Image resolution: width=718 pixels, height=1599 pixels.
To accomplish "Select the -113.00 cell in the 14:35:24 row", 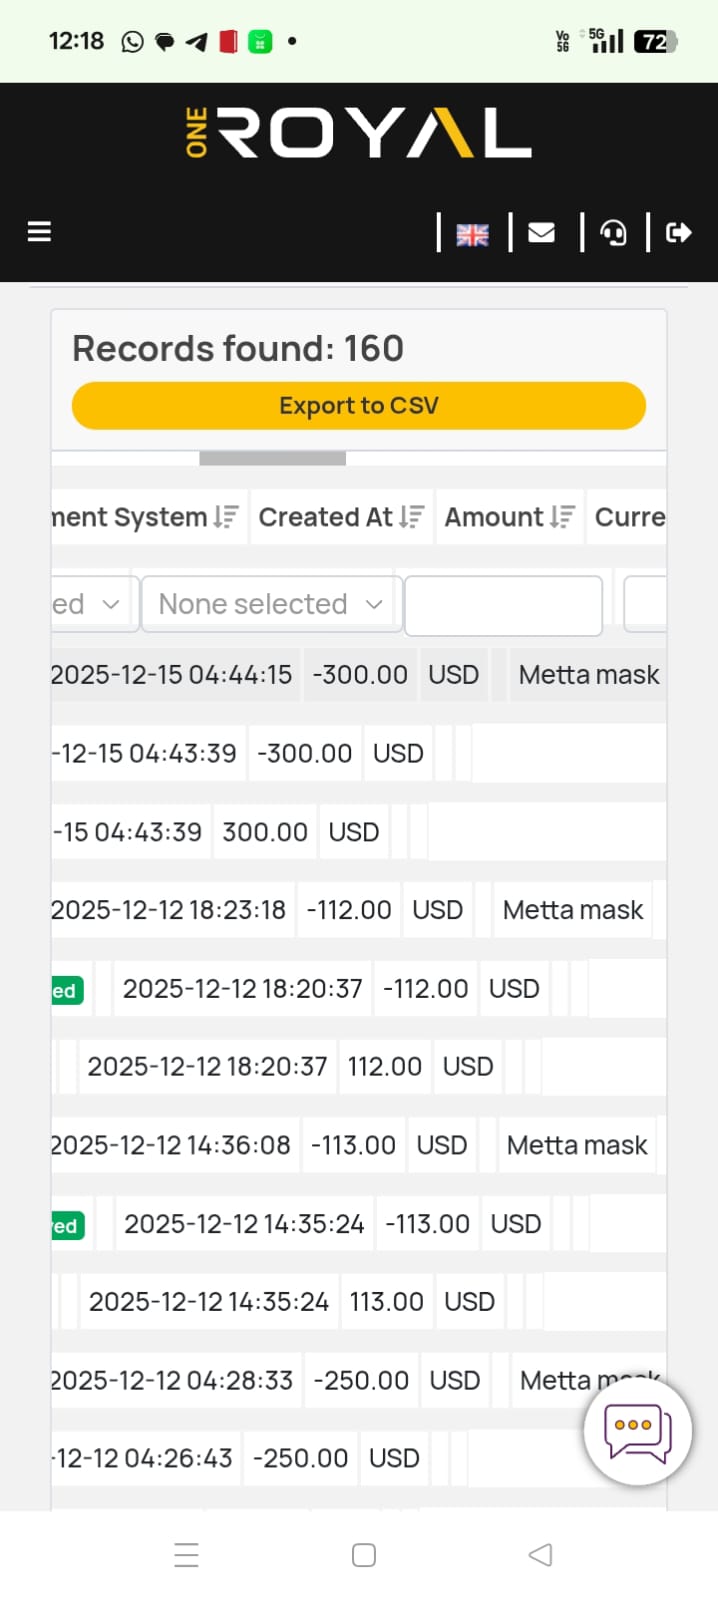I will click(x=428, y=1224).
